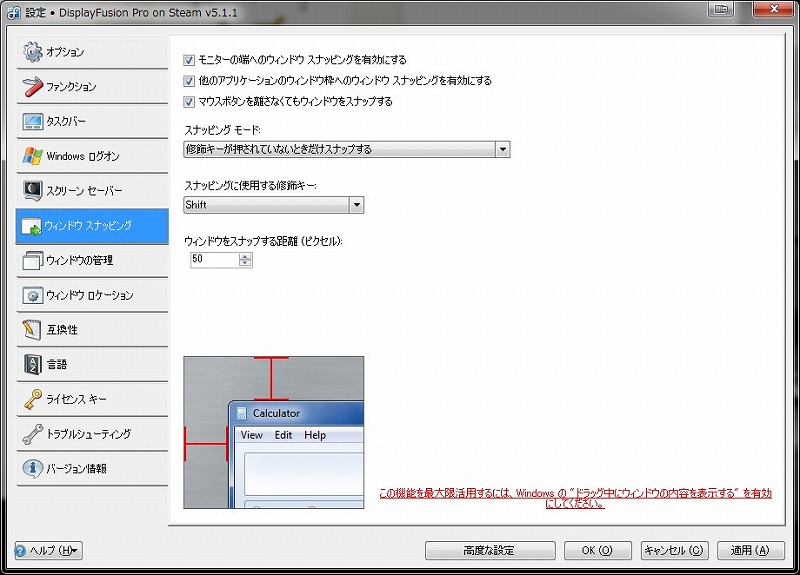Click the wrench troubleshooting icon

[x=32, y=434]
